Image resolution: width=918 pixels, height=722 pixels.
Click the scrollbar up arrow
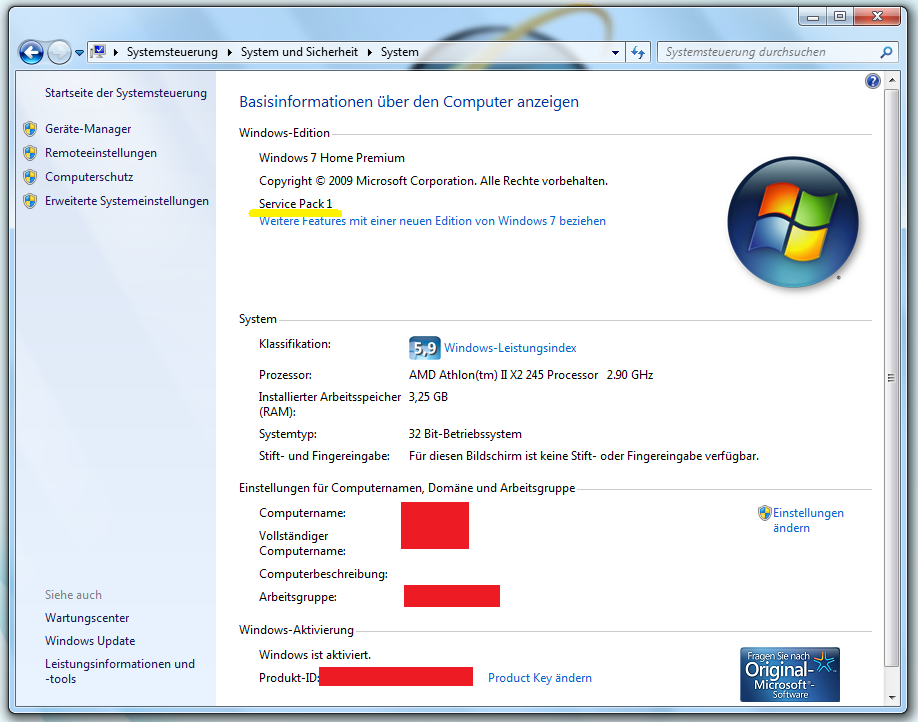[x=892, y=79]
